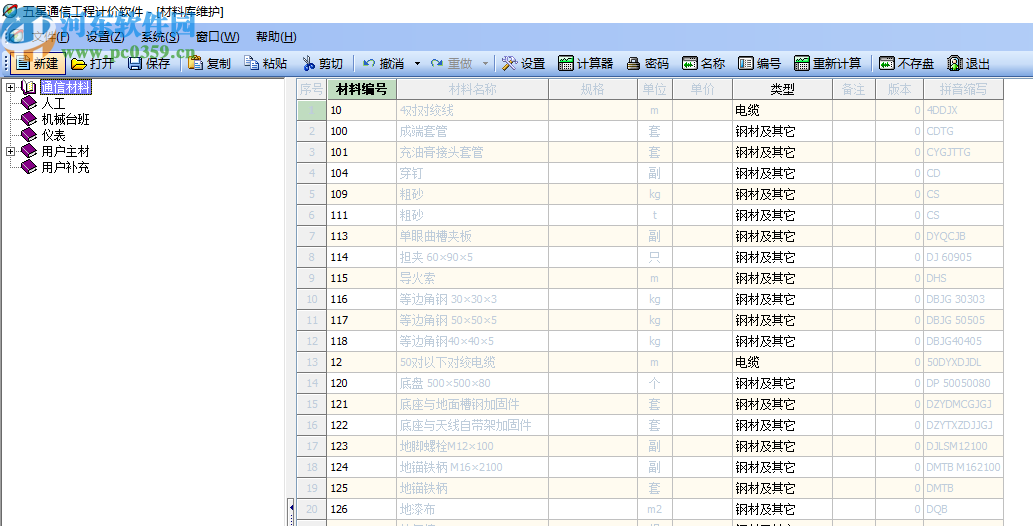Click the cell 50对以下对绞电缆
The height and width of the screenshot is (526, 1033).
tap(472, 362)
